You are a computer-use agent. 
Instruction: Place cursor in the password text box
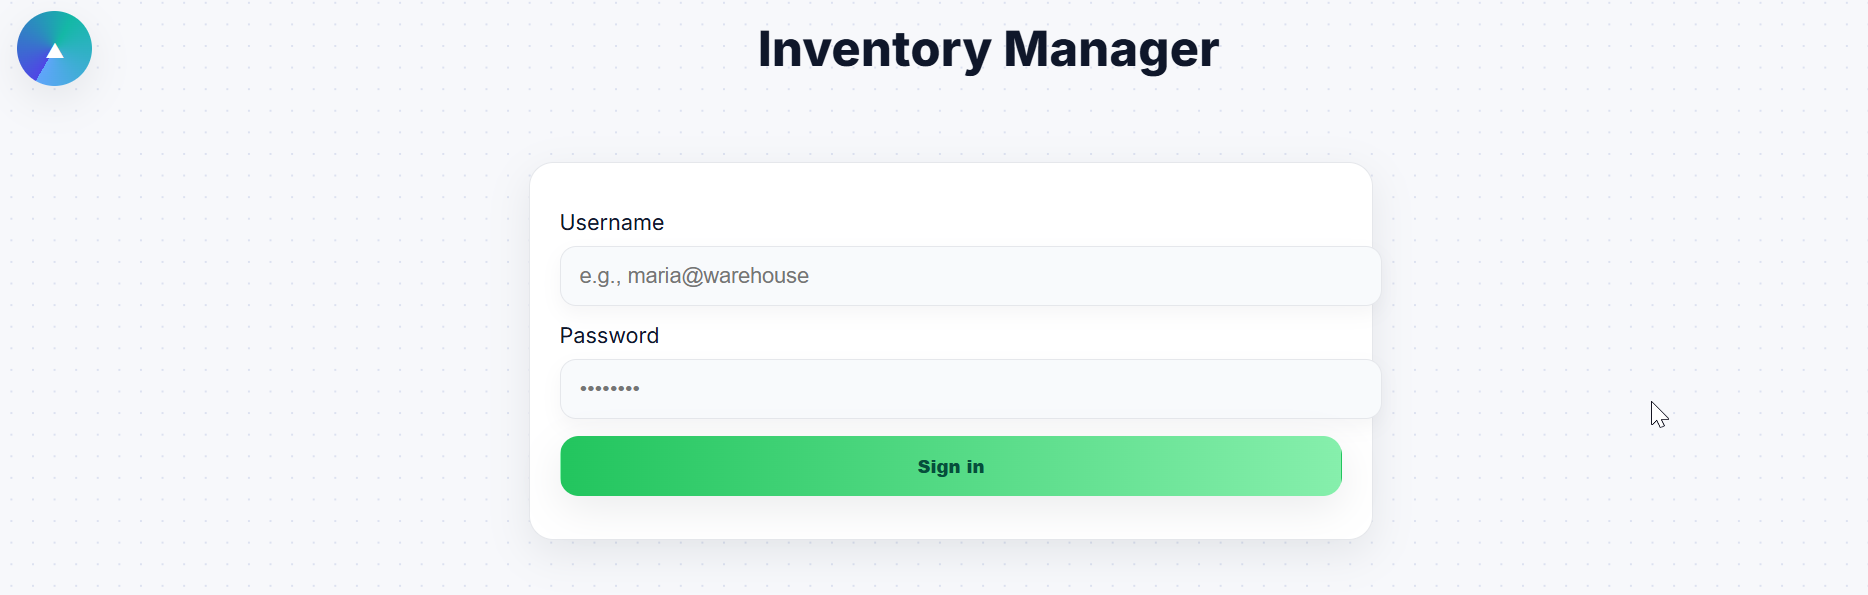point(970,389)
